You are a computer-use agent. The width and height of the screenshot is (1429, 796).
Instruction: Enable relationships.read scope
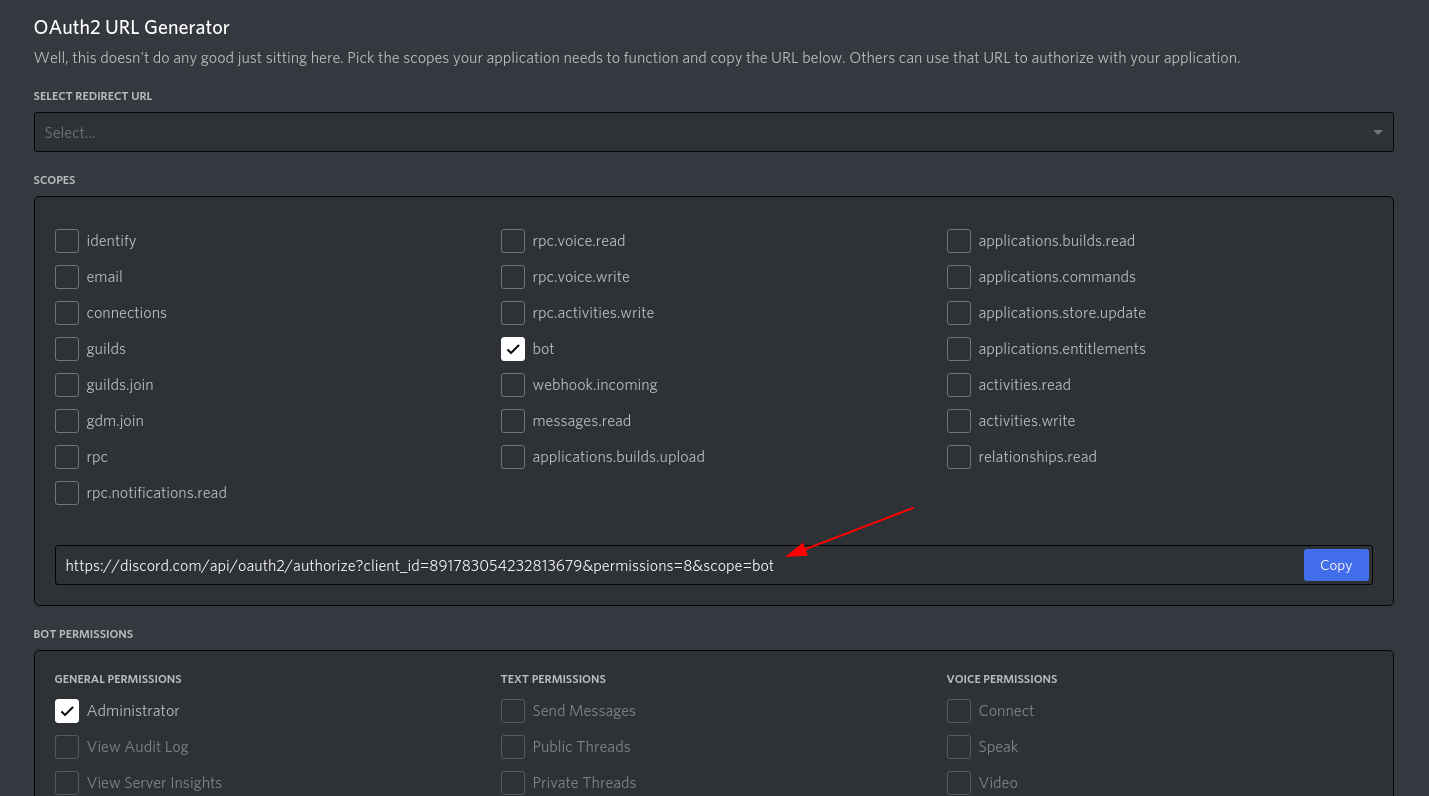pyautogui.click(x=959, y=457)
